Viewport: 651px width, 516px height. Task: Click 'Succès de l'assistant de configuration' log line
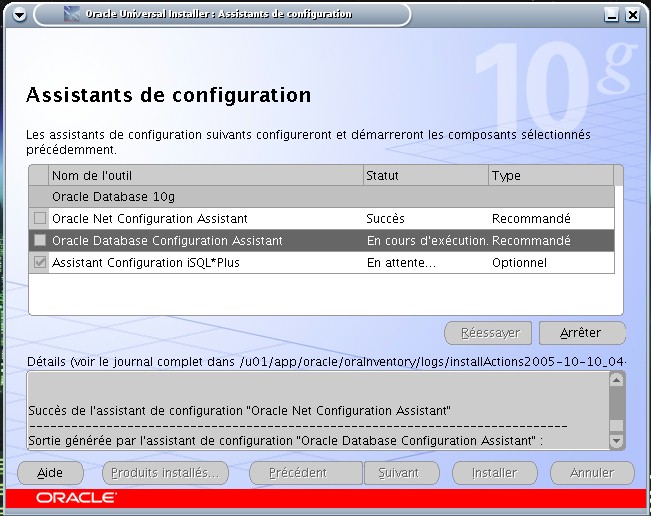[x=240, y=411]
